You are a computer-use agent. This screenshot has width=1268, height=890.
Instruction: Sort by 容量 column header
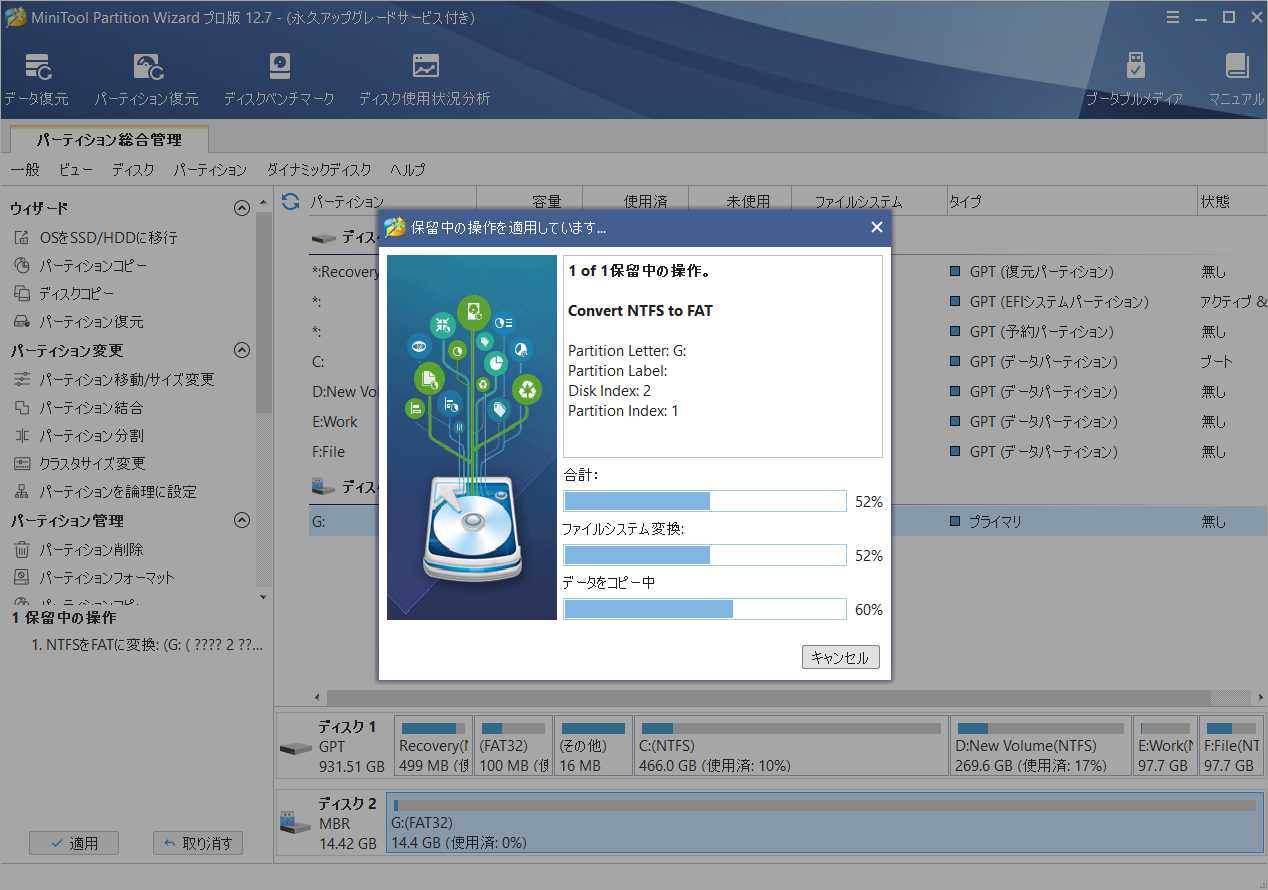pyautogui.click(x=530, y=202)
